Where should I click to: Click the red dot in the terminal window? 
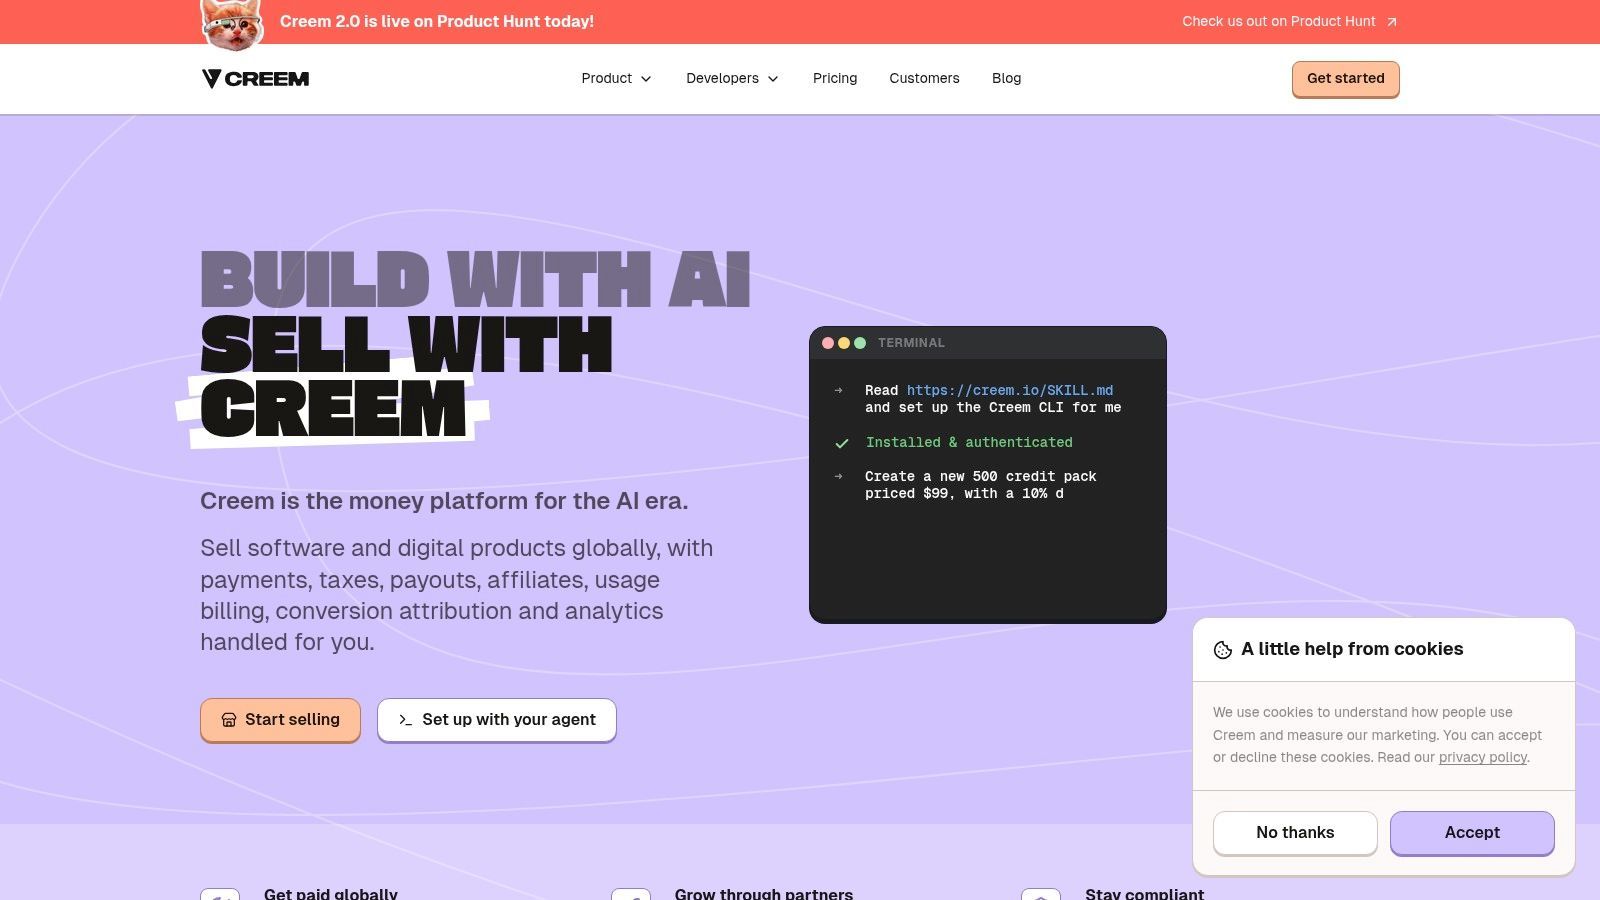pyautogui.click(x=828, y=343)
